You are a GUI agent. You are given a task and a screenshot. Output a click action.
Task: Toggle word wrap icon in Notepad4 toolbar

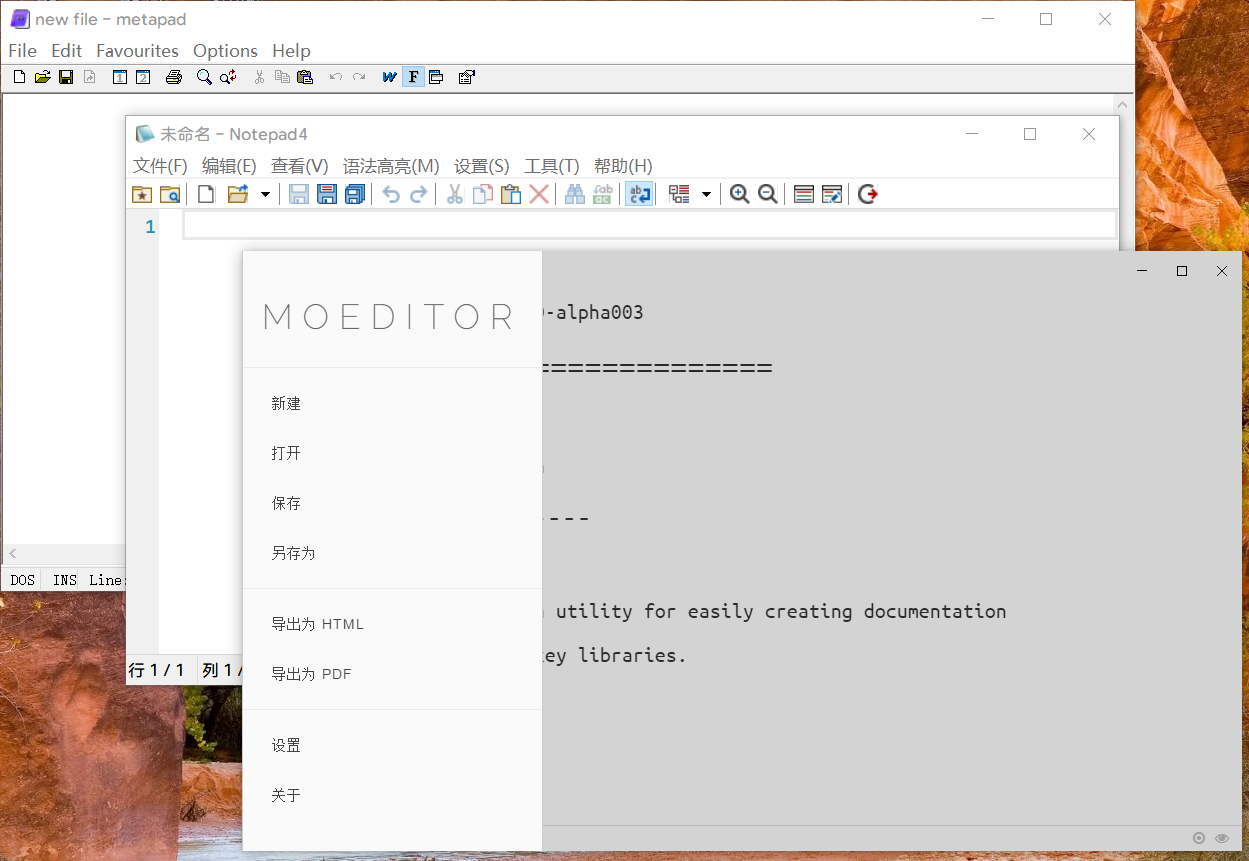(639, 194)
